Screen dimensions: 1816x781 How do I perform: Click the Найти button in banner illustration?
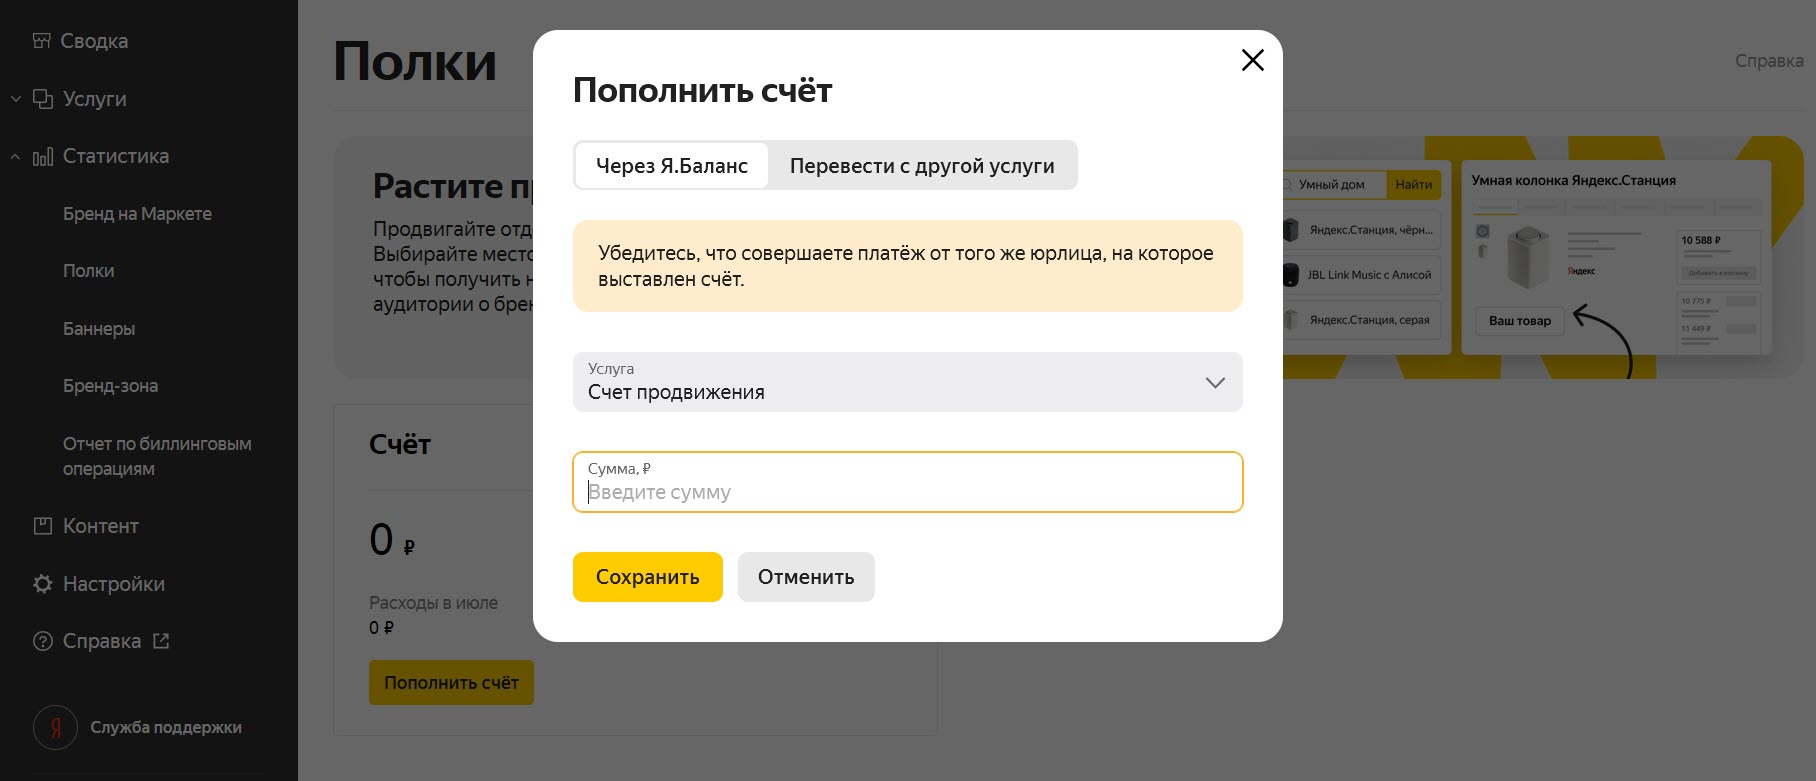point(1414,184)
